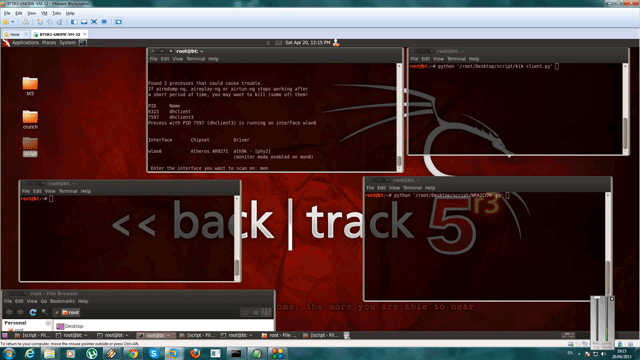Click the snapshot icon in VMware toolbar
Viewport: 640px width, 360px height.
coord(40,22)
